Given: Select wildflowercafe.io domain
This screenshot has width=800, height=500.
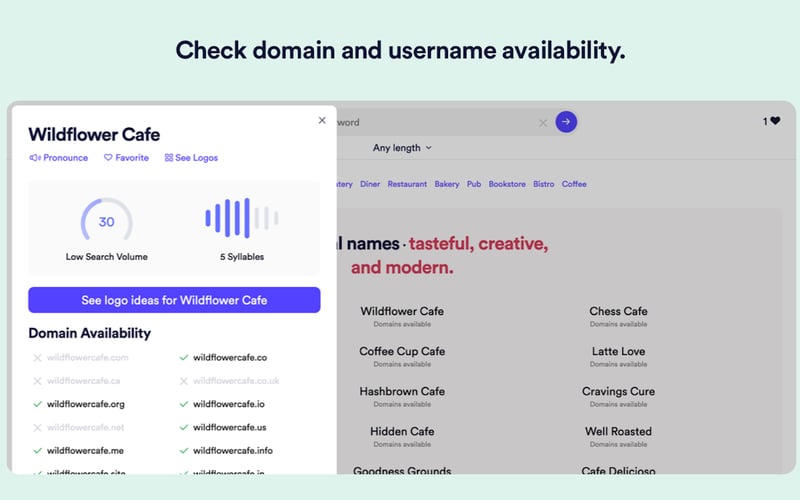Looking at the screenshot, I should click(229, 404).
